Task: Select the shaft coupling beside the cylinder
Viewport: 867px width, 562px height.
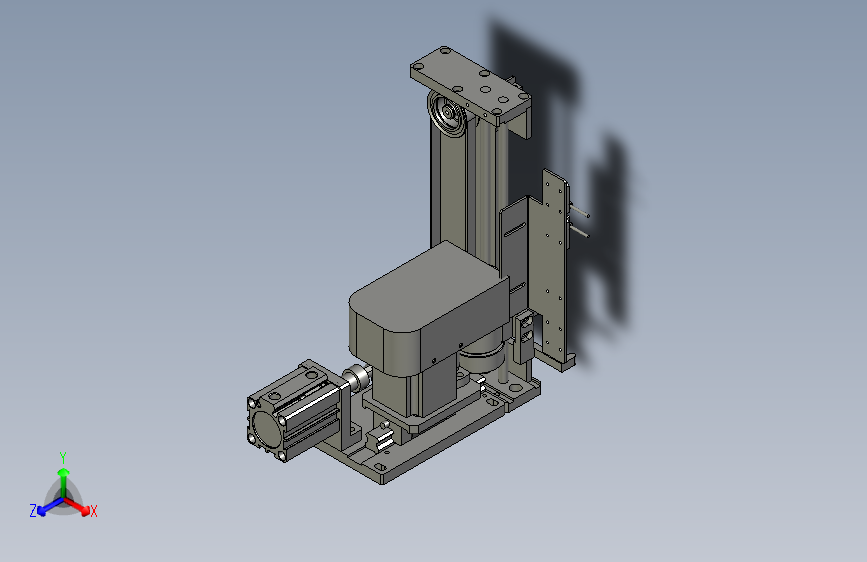Action: [357, 377]
